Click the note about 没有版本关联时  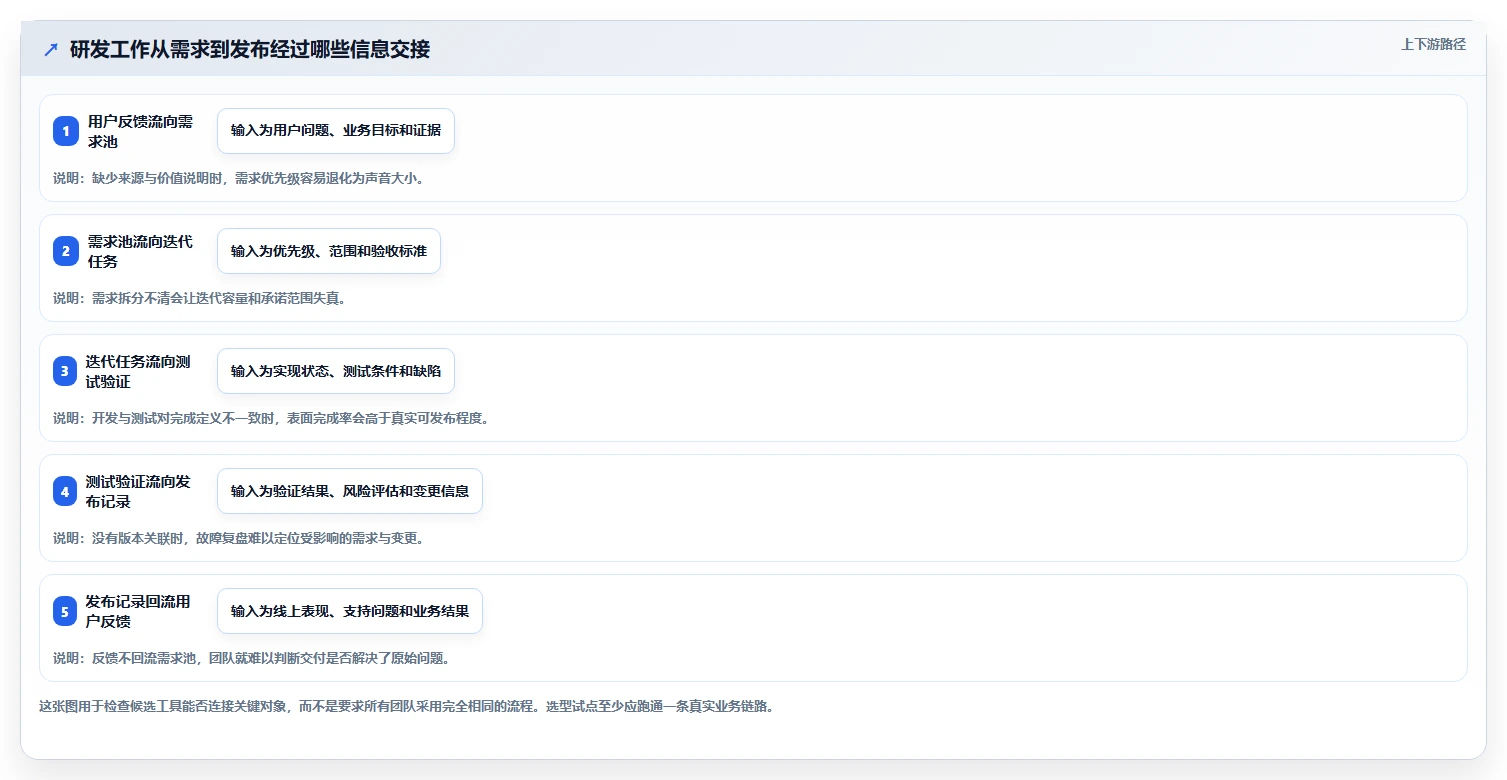tap(239, 538)
